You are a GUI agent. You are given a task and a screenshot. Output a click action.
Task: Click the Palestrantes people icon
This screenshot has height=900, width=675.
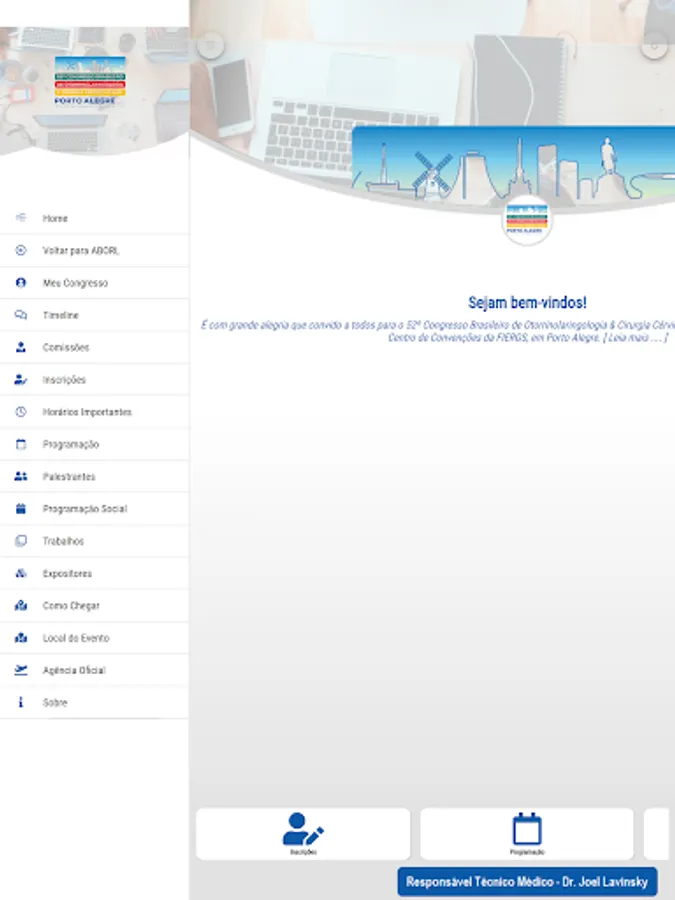21,476
